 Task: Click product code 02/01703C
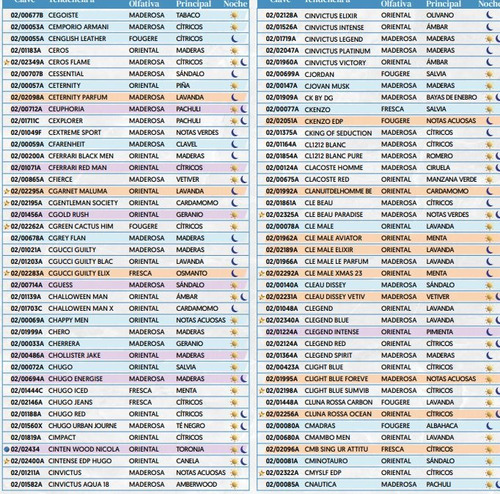27,308
